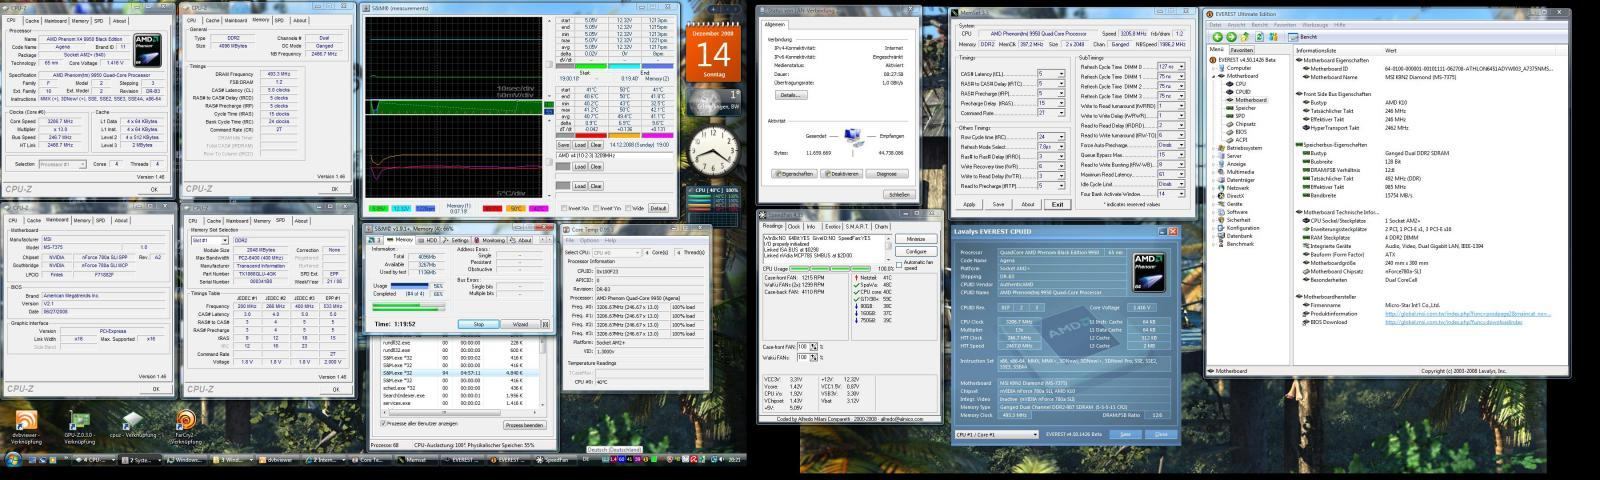Switch to Favoriten tab in EVEREST
The height and width of the screenshot is (480, 1600).
point(1242,49)
